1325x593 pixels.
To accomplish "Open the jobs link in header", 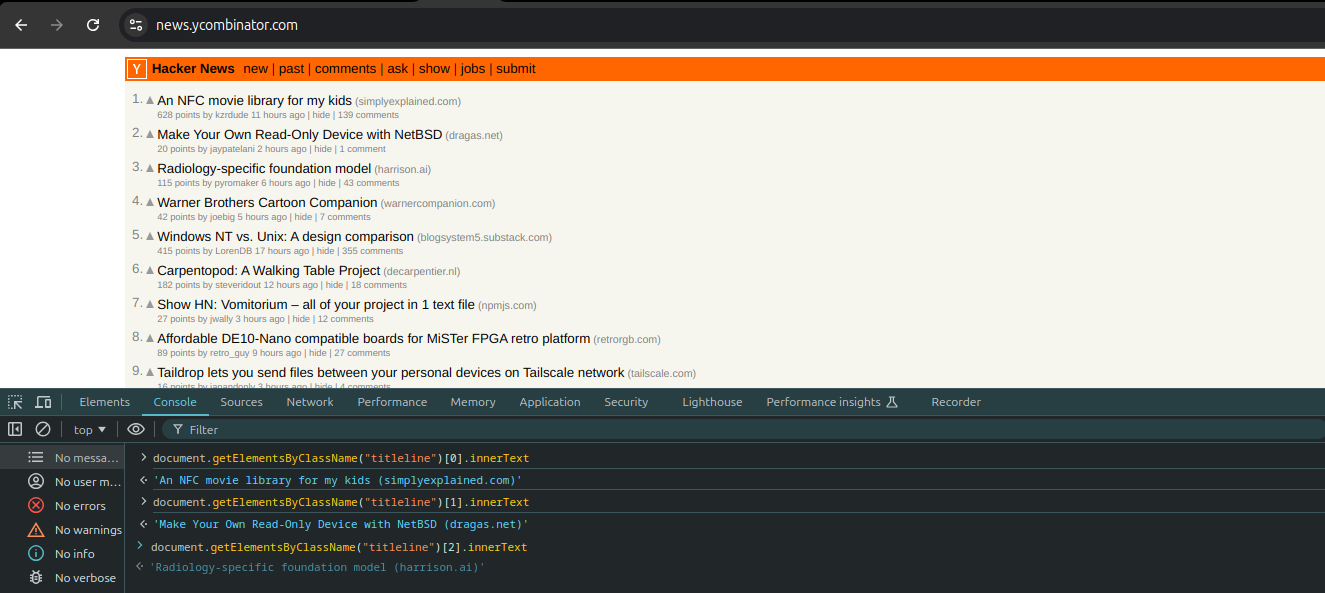I will tap(473, 69).
